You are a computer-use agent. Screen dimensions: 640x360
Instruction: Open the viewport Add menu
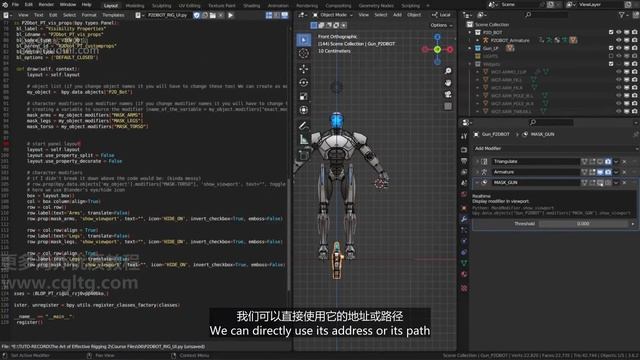pos(397,15)
